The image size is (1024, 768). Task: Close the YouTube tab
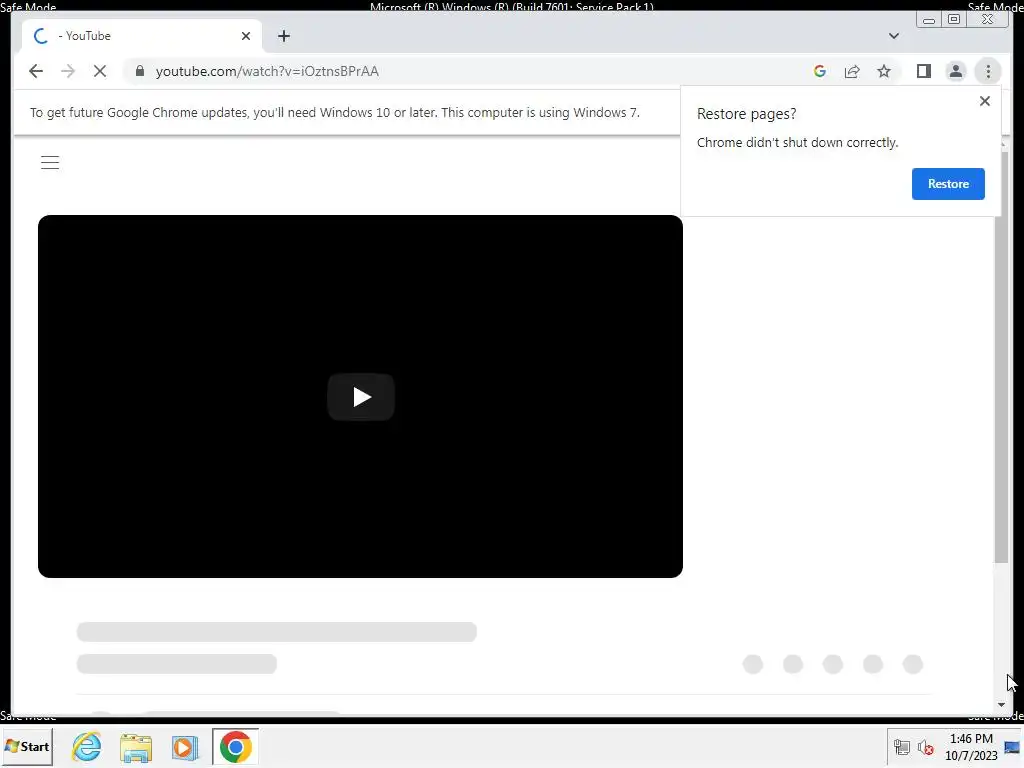click(246, 36)
